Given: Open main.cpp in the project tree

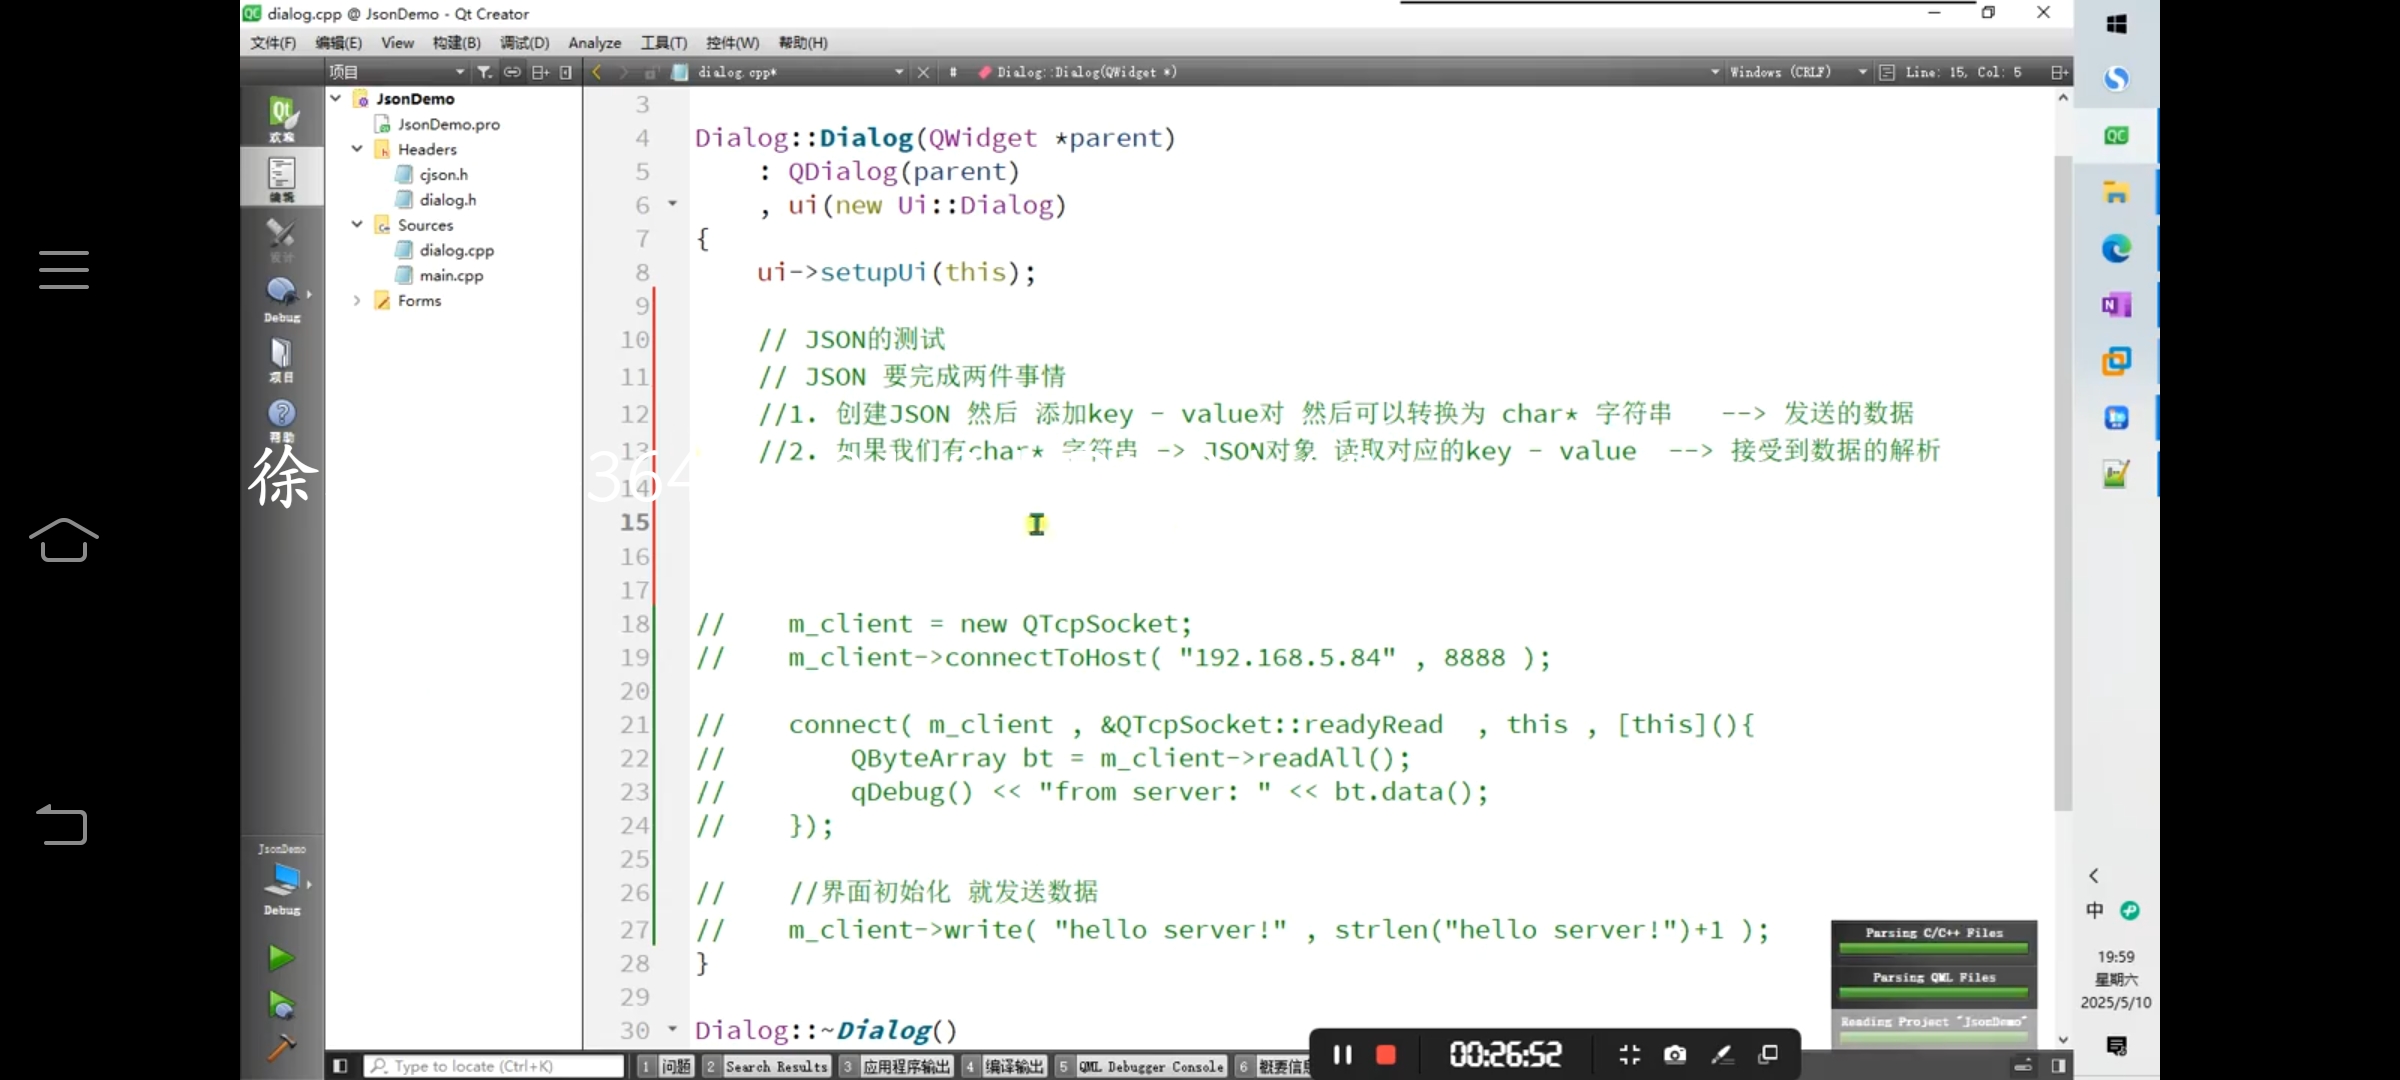Looking at the screenshot, I should point(451,275).
